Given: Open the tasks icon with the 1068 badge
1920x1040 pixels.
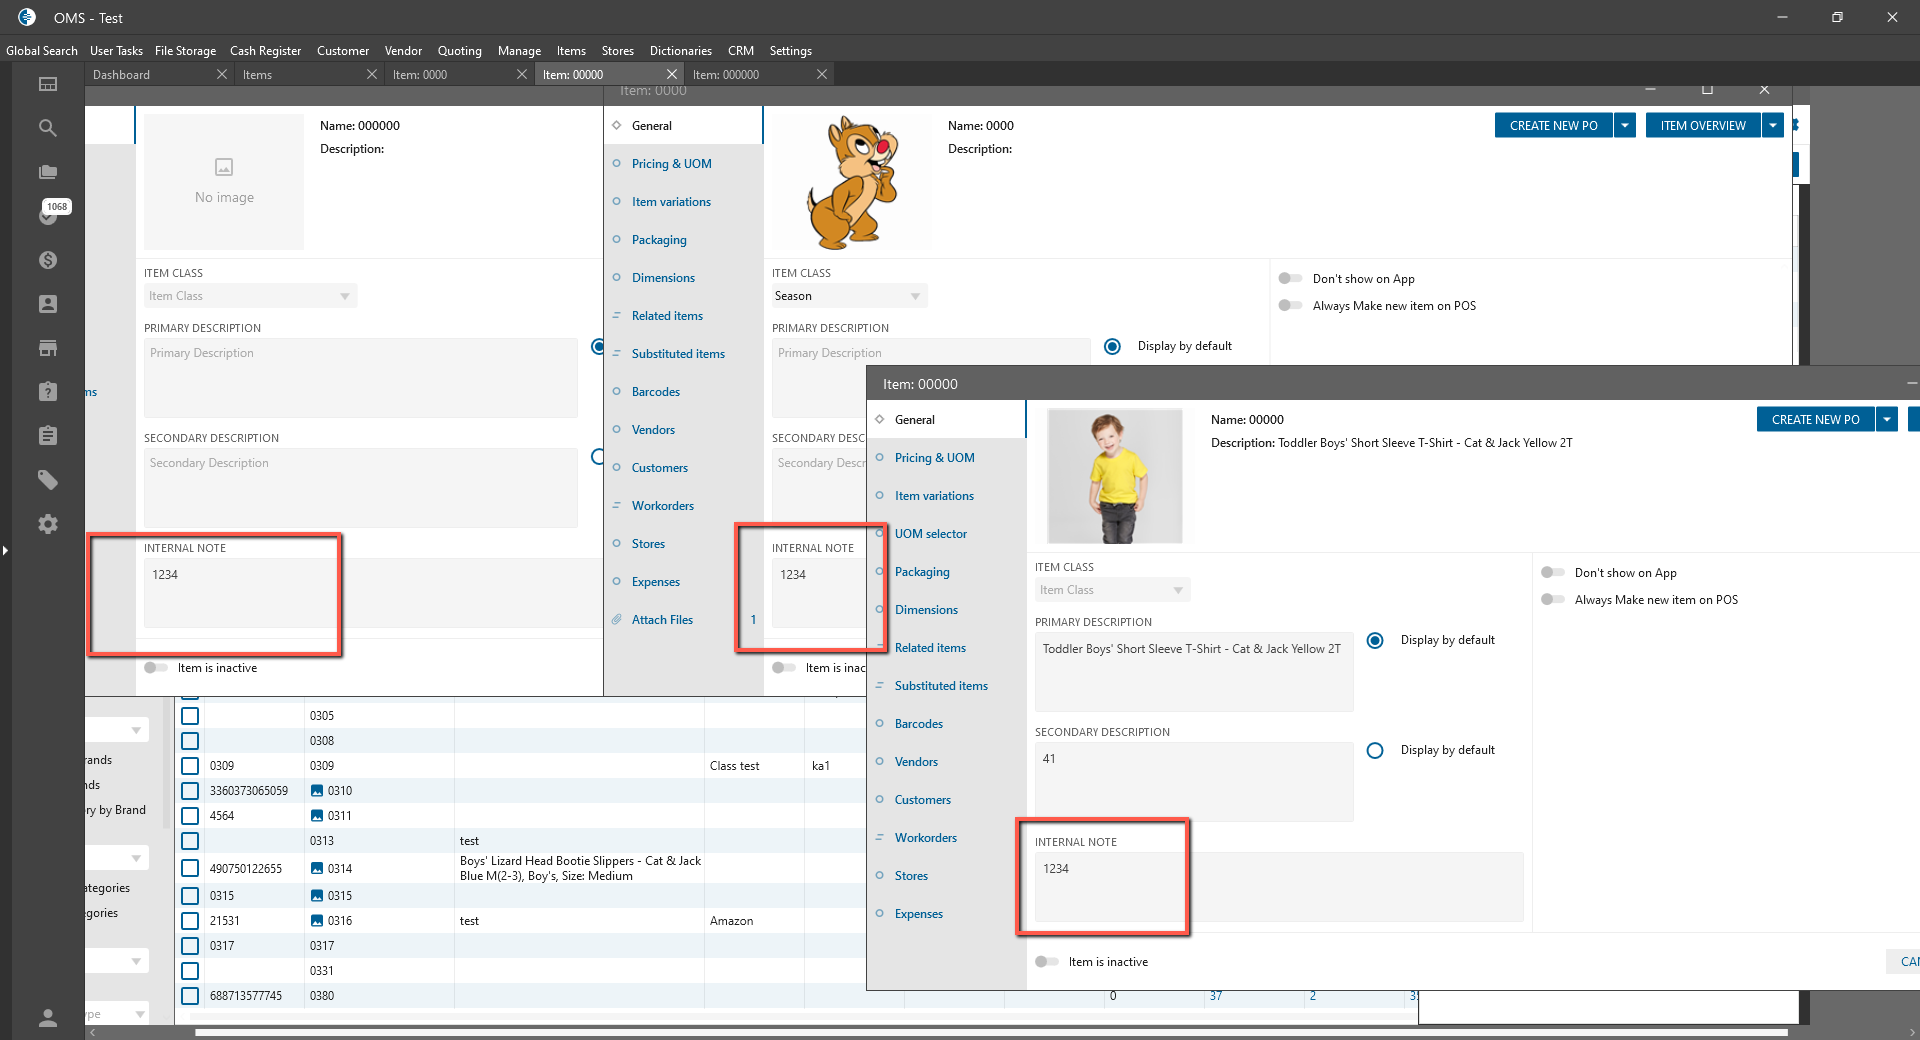Looking at the screenshot, I should pyautogui.click(x=47, y=215).
